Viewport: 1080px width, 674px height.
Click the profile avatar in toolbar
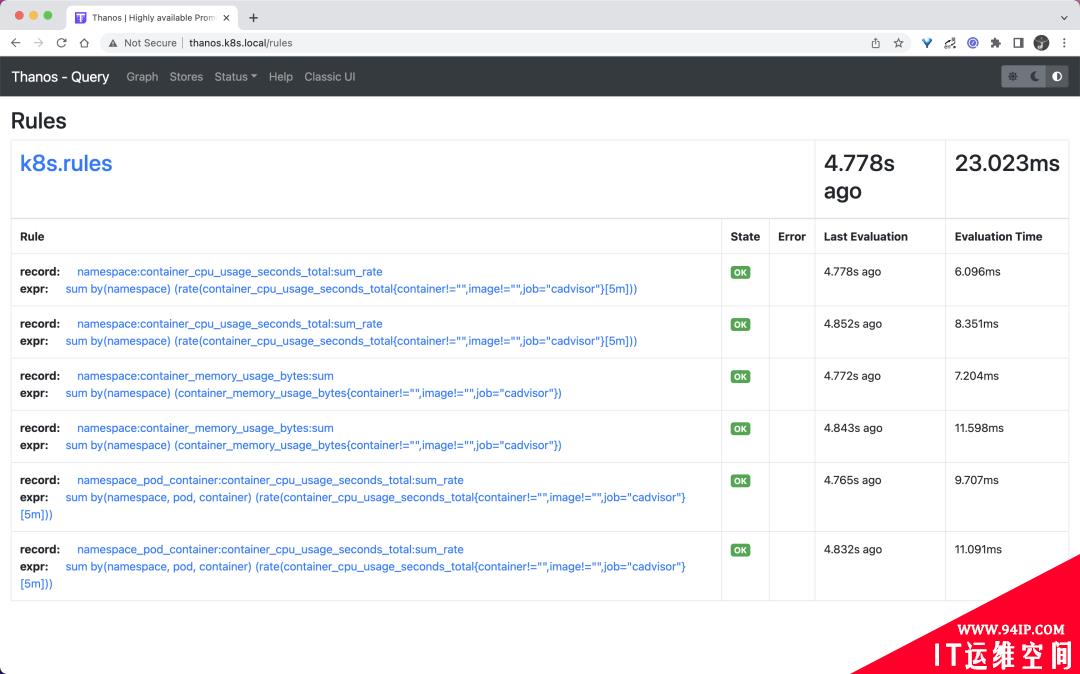point(1041,43)
